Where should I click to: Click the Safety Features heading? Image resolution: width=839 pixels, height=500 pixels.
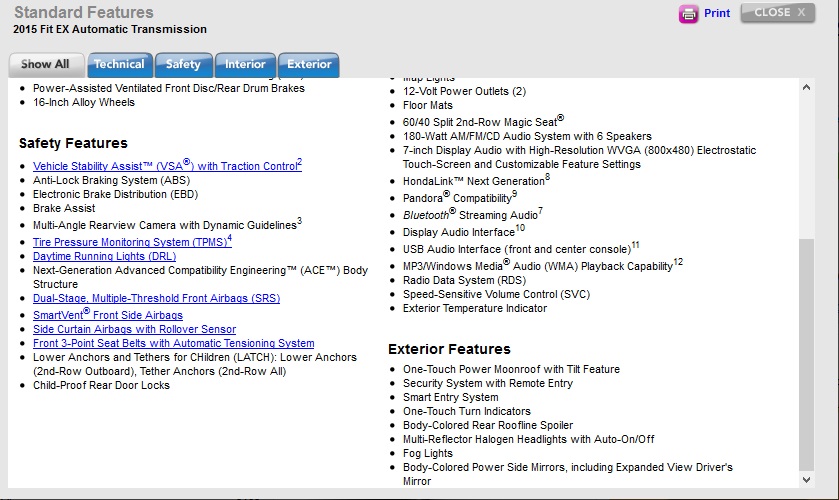tap(73, 143)
